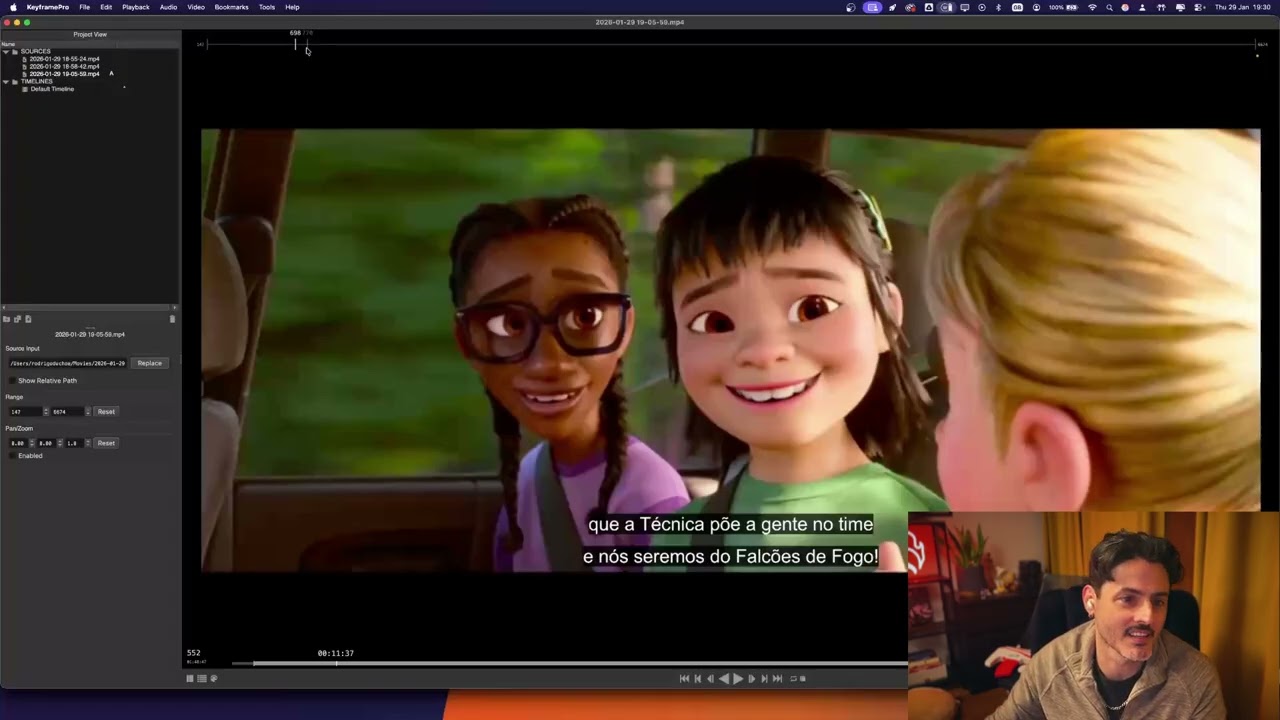Viewport: 1280px width, 720px height.
Task: Click the stop square icon beside loop
Action: click(x=802, y=678)
